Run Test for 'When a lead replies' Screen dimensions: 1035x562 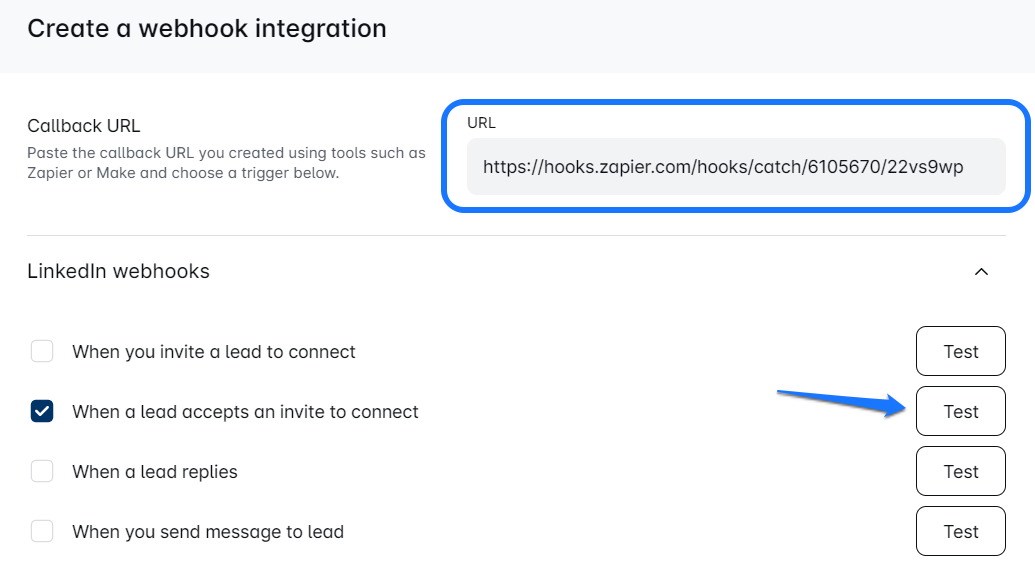[x=960, y=472]
